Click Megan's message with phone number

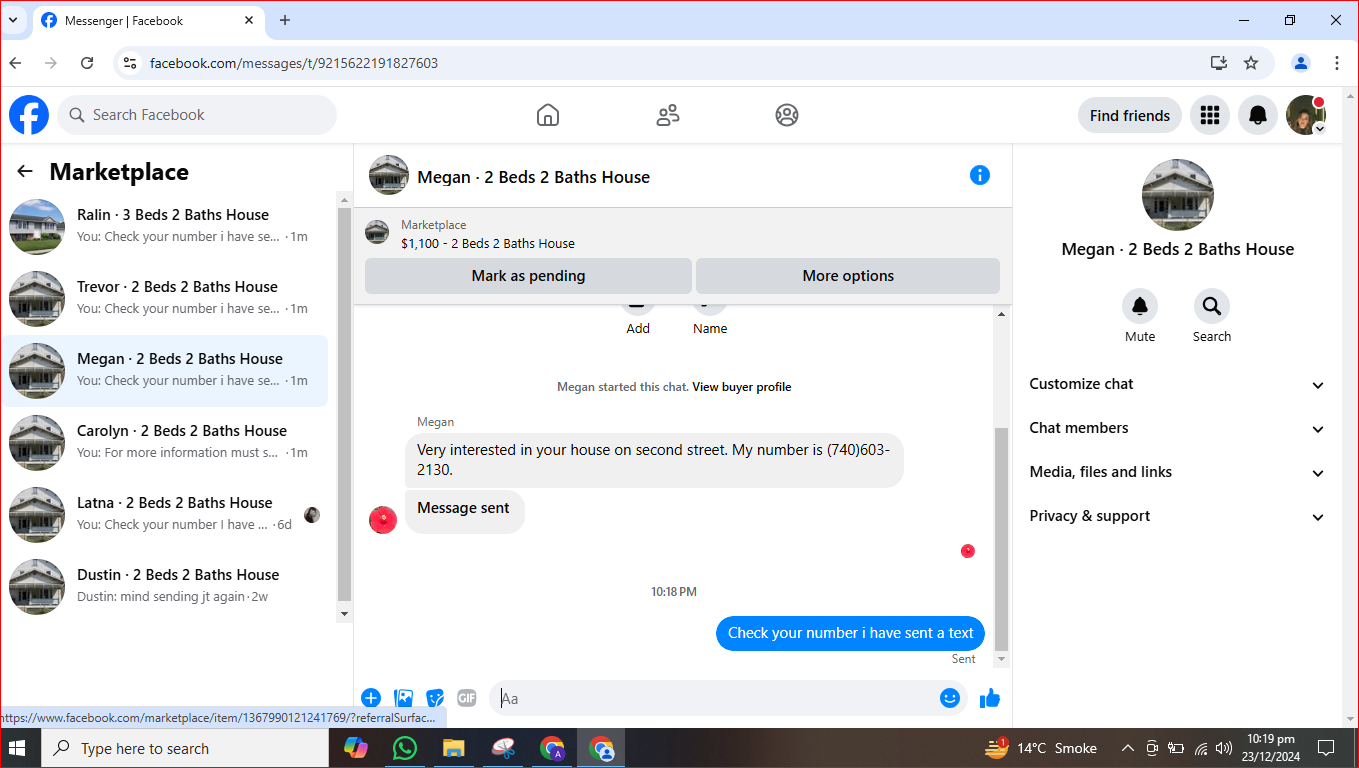[654, 460]
